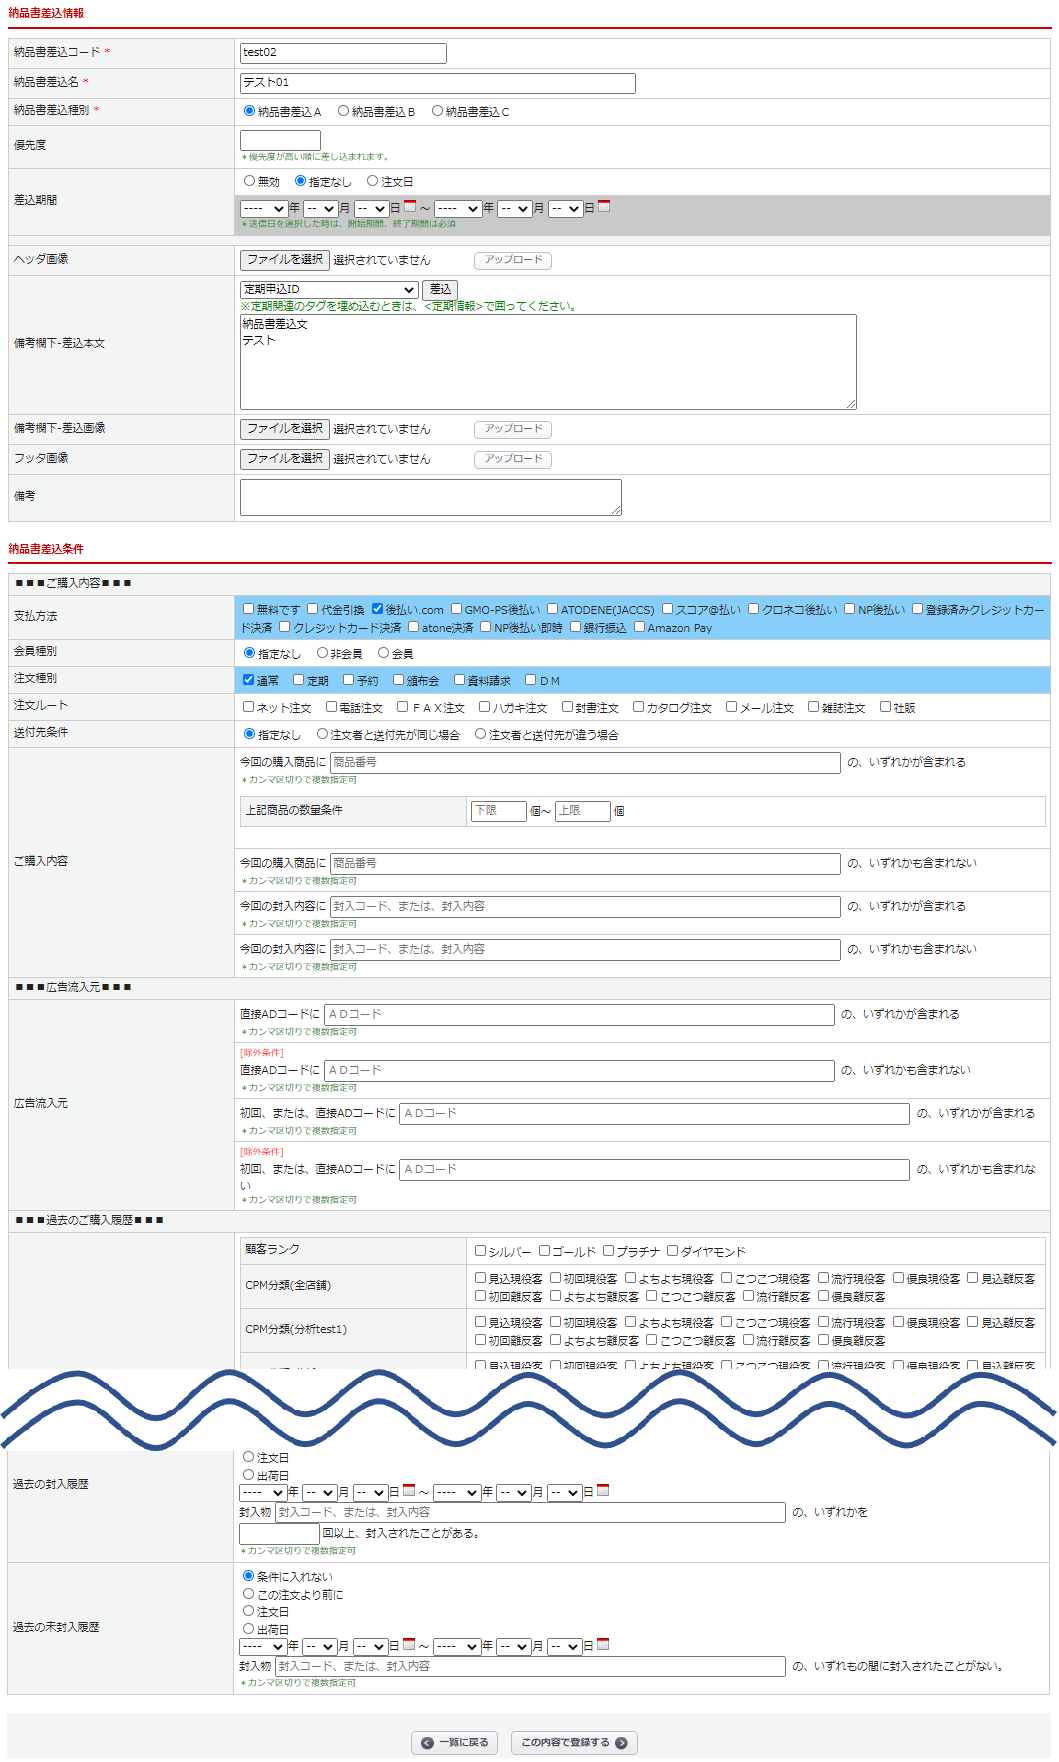Screen dimensions: 1059x1762
Task: Select 納品書差込 B radio option
Action: click(x=344, y=111)
